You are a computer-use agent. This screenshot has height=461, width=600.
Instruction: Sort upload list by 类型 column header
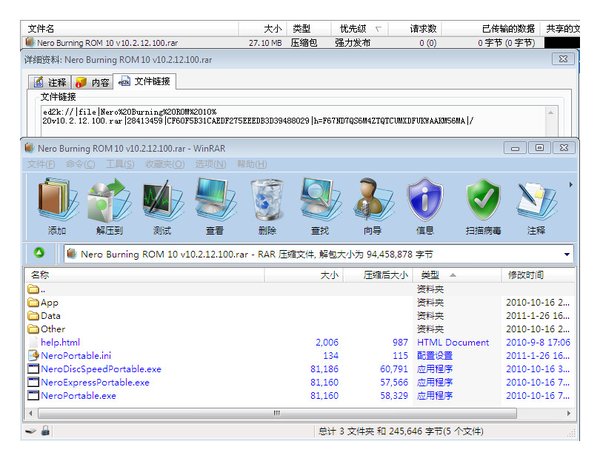[x=308, y=29]
